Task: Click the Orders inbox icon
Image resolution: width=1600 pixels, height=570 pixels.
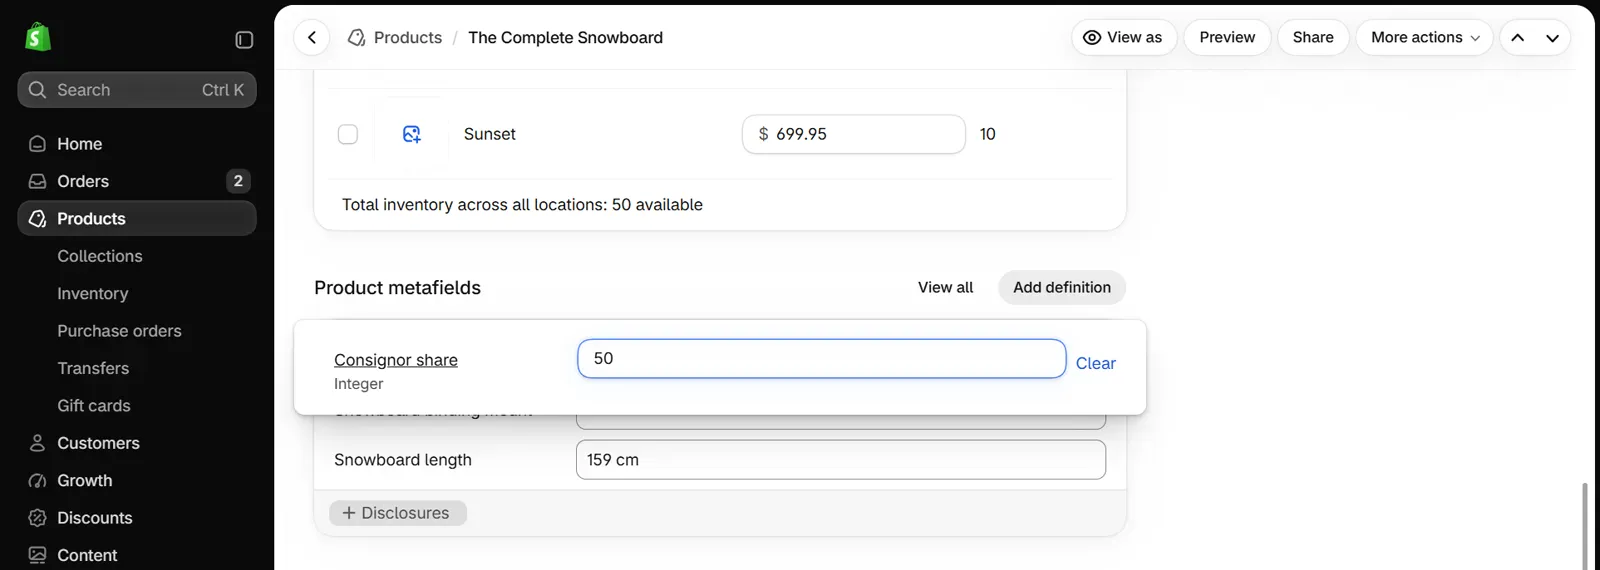Action: [x=37, y=181]
